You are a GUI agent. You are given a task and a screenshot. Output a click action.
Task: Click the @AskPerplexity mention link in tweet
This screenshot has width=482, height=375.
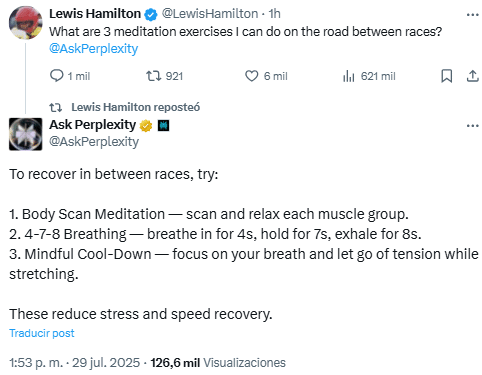[94, 49]
